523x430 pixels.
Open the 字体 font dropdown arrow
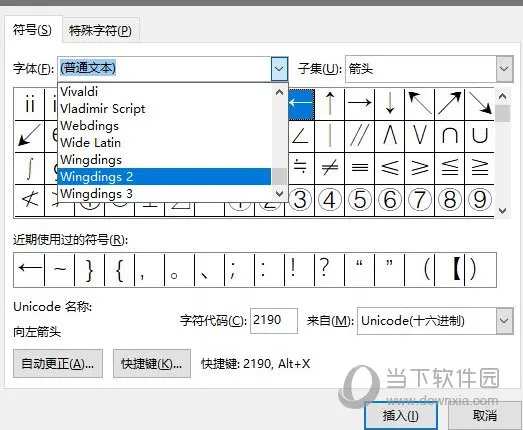coord(279,69)
